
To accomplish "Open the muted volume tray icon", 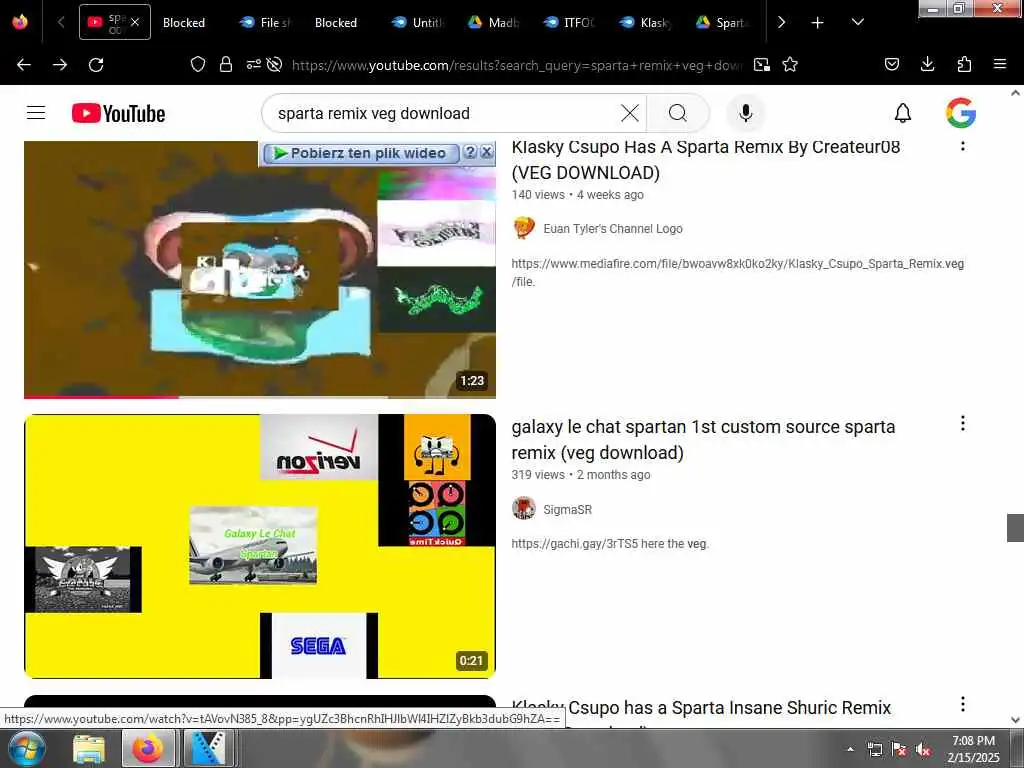I will pos(923,750).
